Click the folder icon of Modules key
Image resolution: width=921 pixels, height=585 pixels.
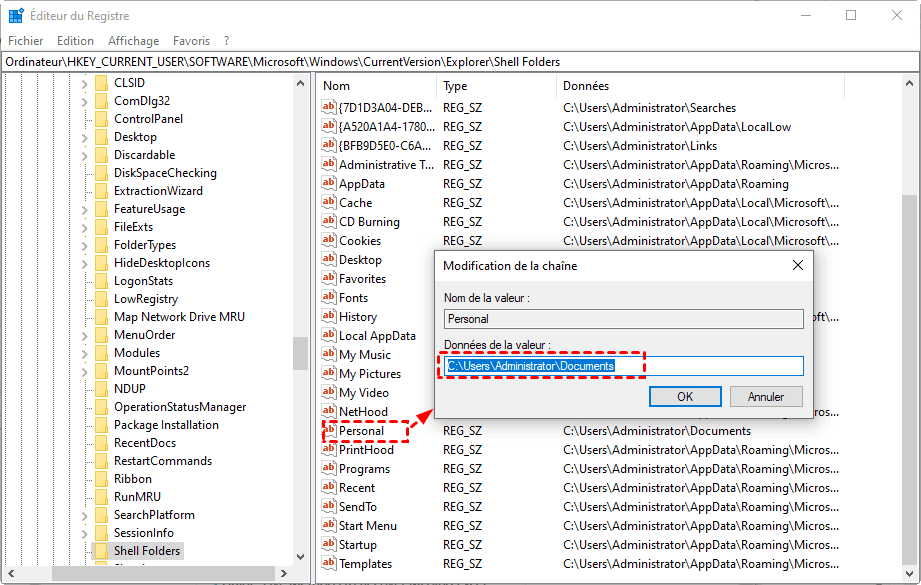tap(102, 353)
